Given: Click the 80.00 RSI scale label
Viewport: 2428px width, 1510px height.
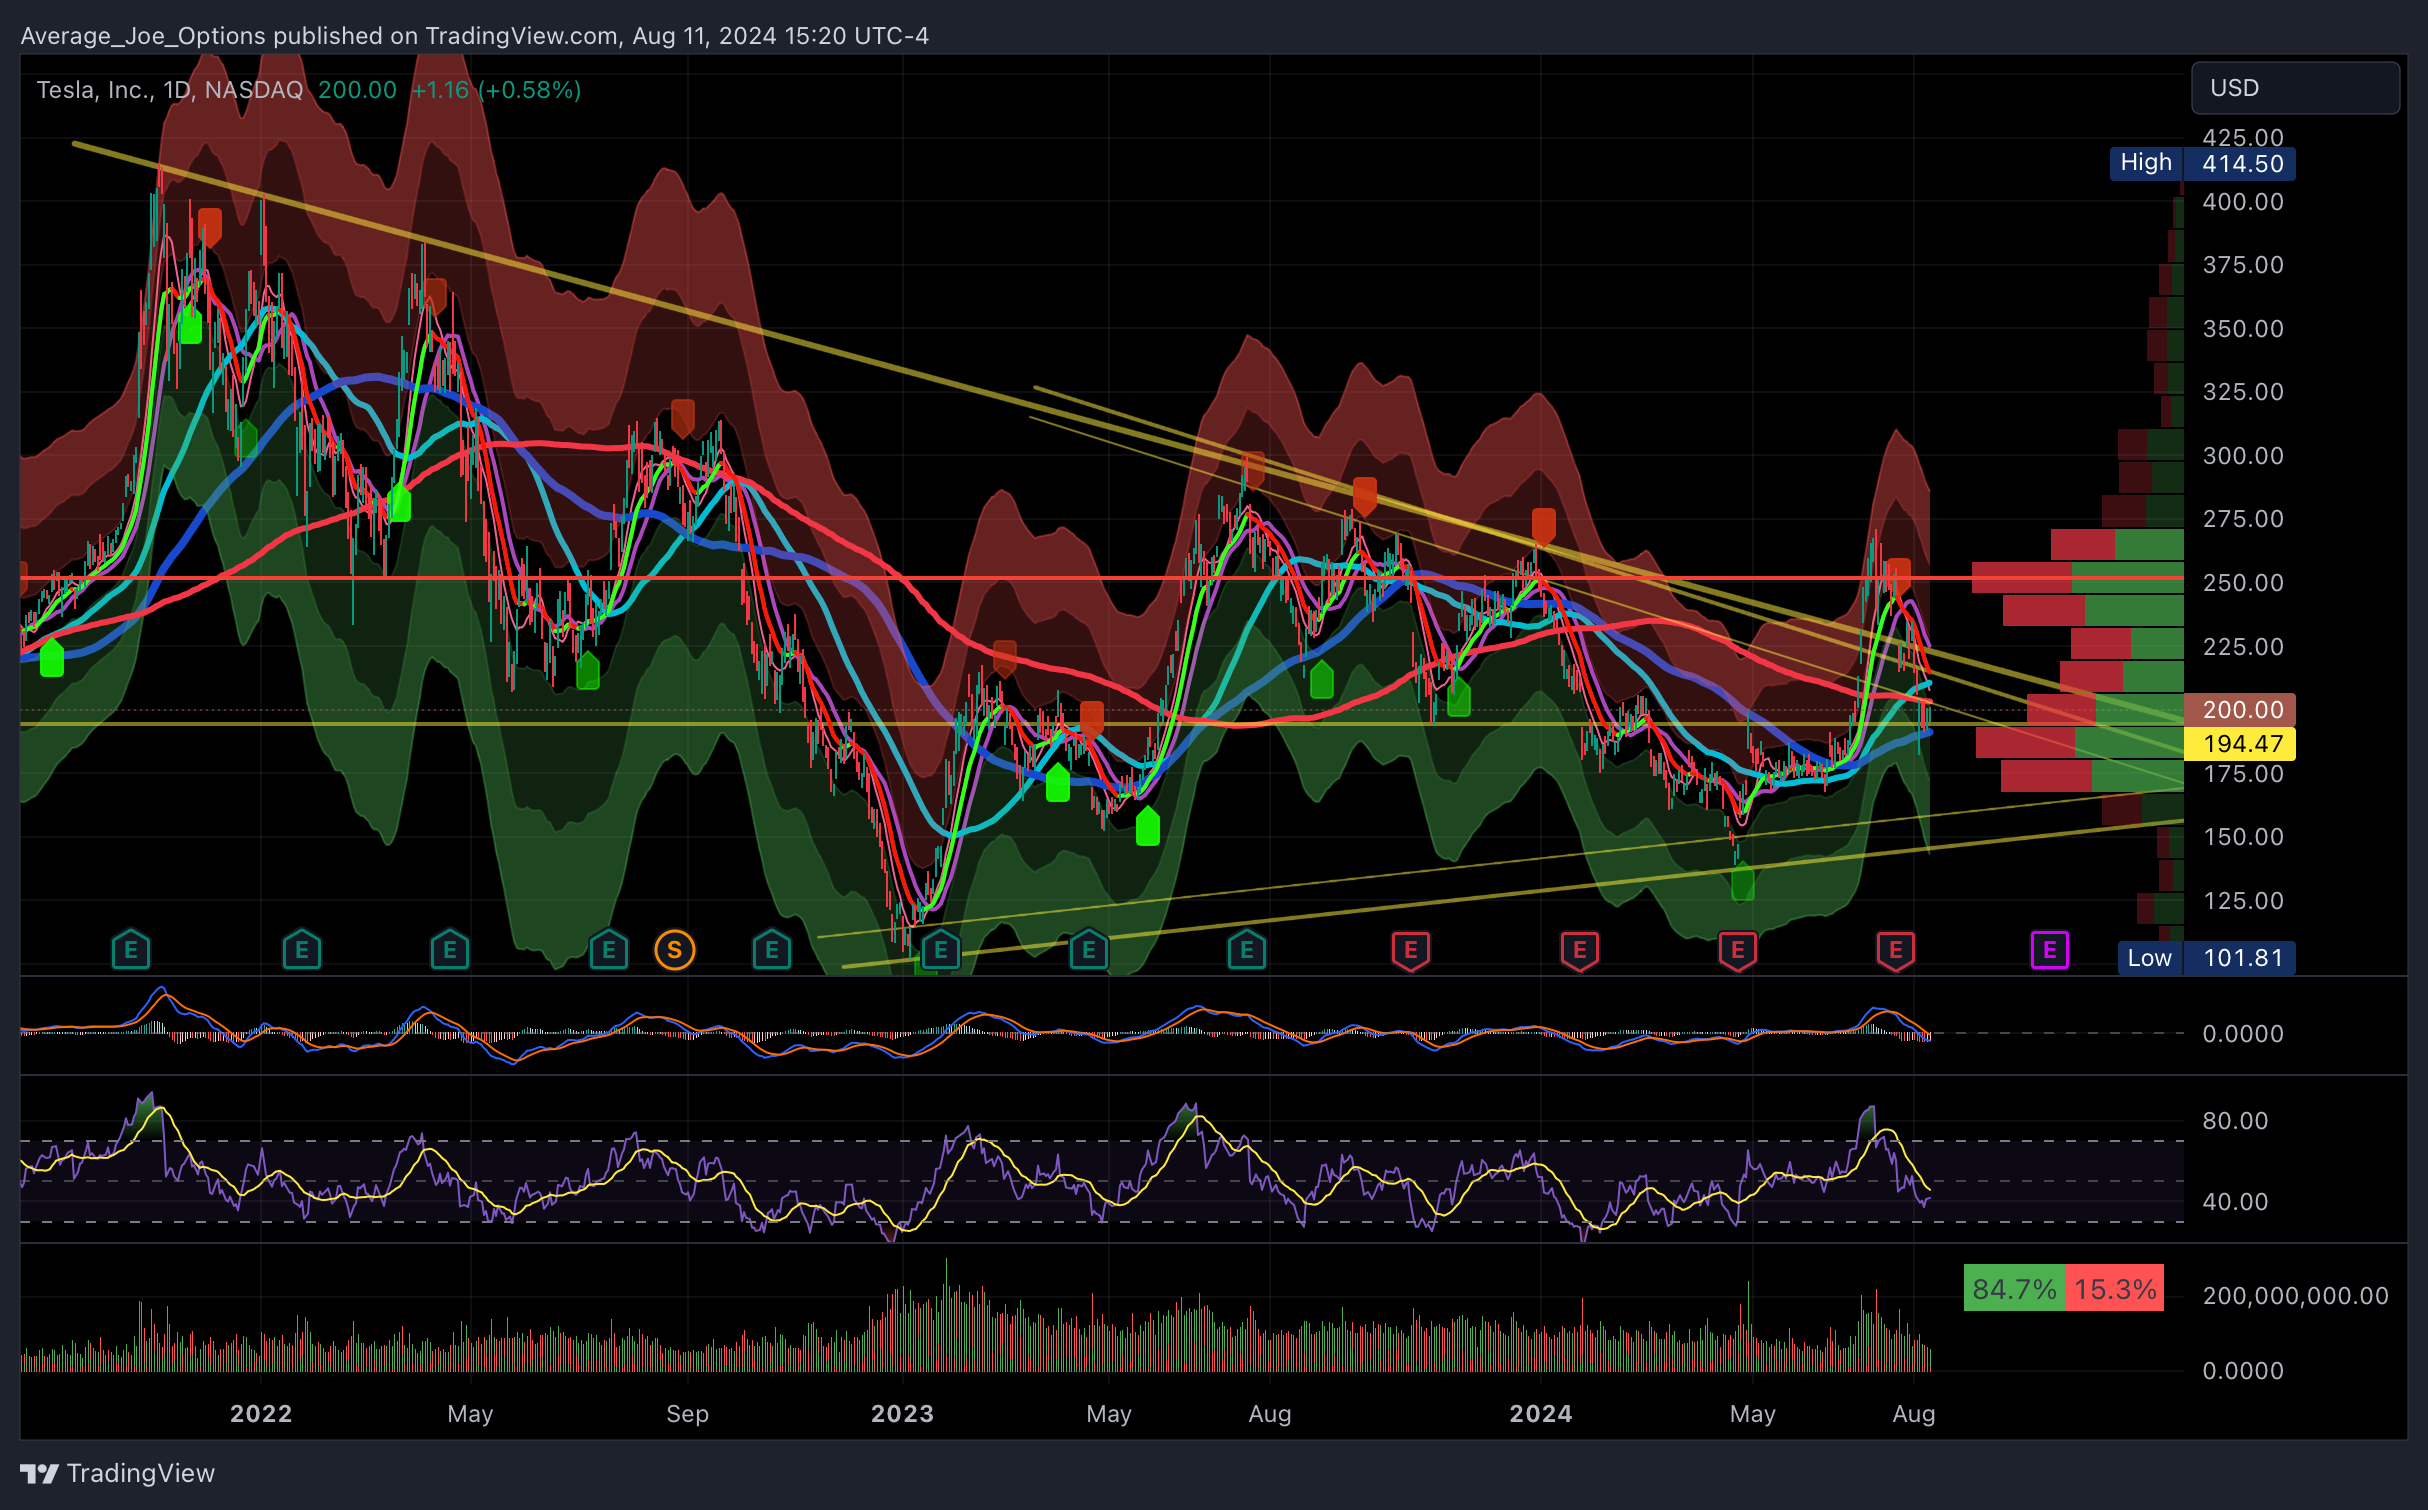Looking at the screenshot, I should coord(2235,1121).
